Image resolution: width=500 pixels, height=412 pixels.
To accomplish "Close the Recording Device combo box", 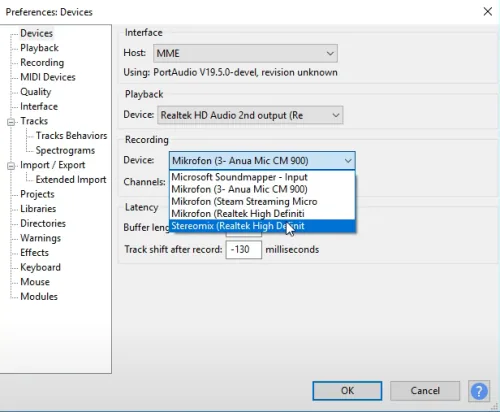I will pos(262,161).
